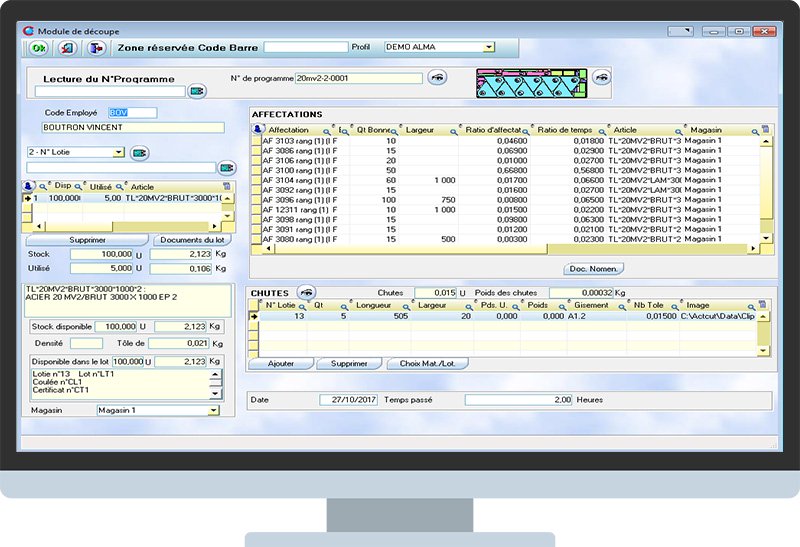Click the user icon in the AFFECTATIONS table corner

pyautogui.click(x=256, y=130)
